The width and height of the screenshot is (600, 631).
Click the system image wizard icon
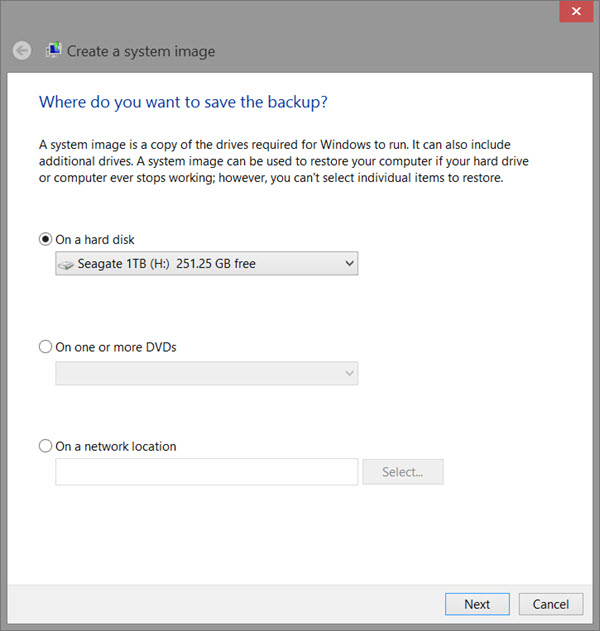[53, 50]
